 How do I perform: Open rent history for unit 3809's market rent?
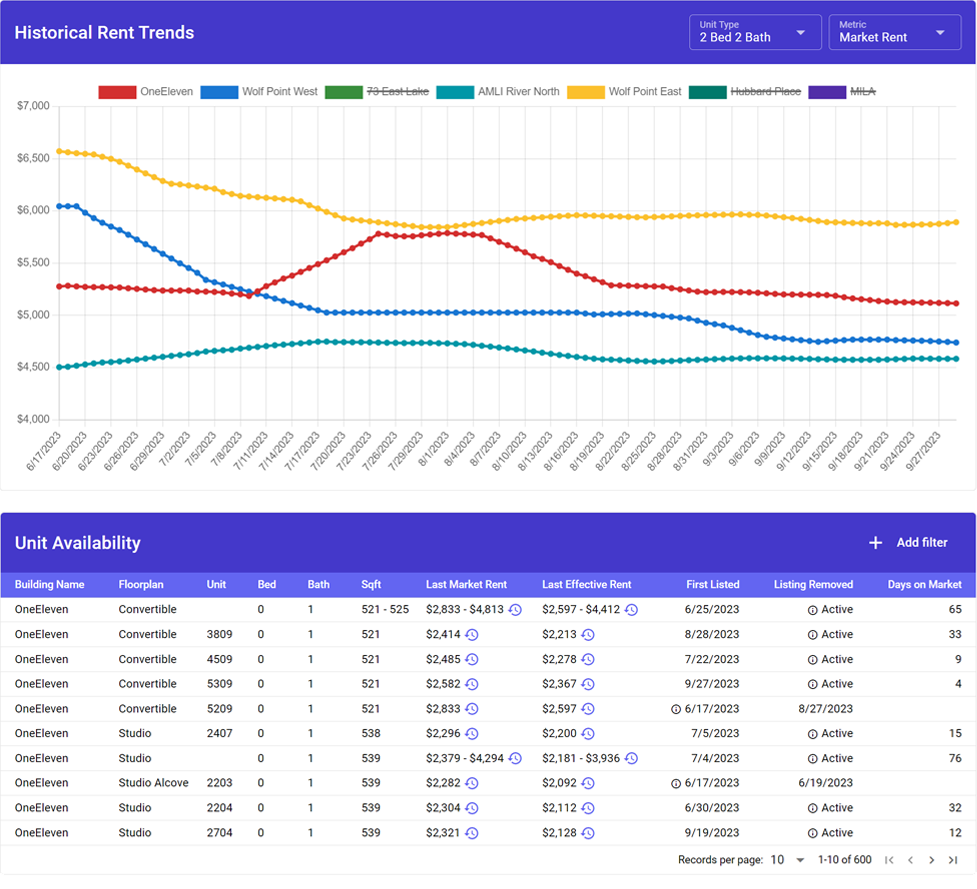click(x=473, y=634)
